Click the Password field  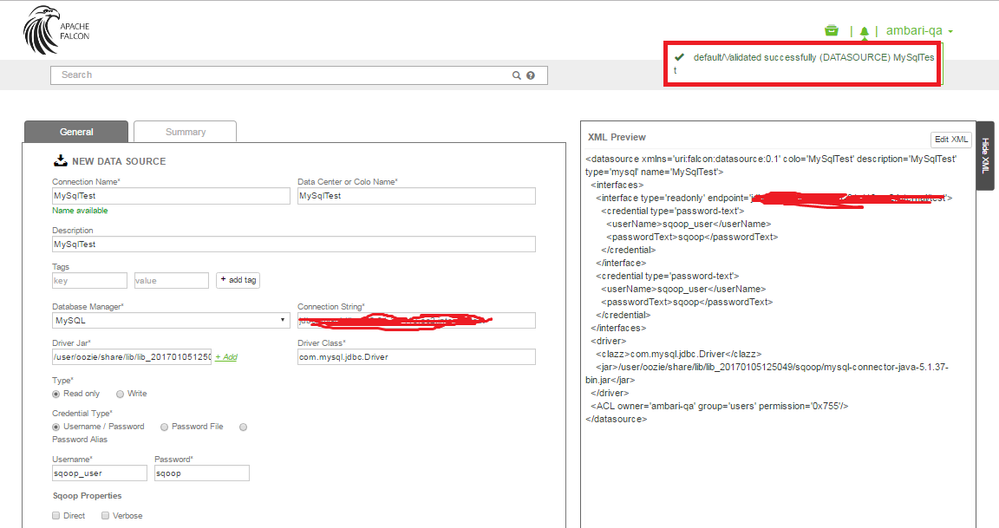pos(202,473)
